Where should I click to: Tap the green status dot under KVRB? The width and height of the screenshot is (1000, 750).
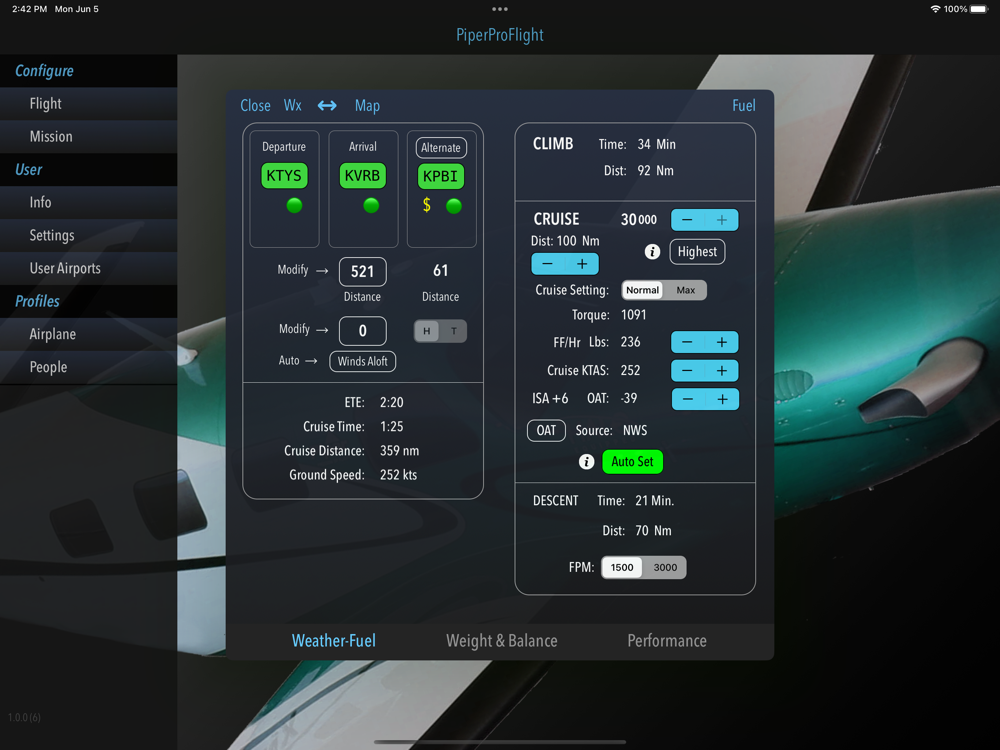coord(371,205)
